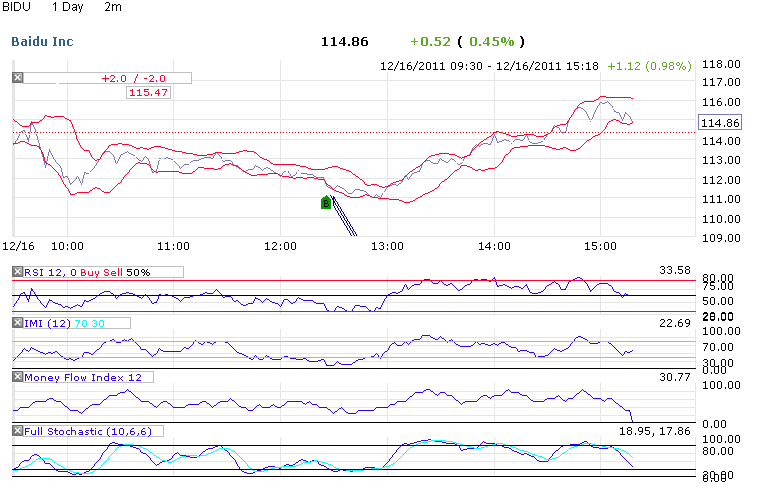The image size is (768, 489).
Task: Click the +1.12 (0.98%) range change
Action: point(649,66)
